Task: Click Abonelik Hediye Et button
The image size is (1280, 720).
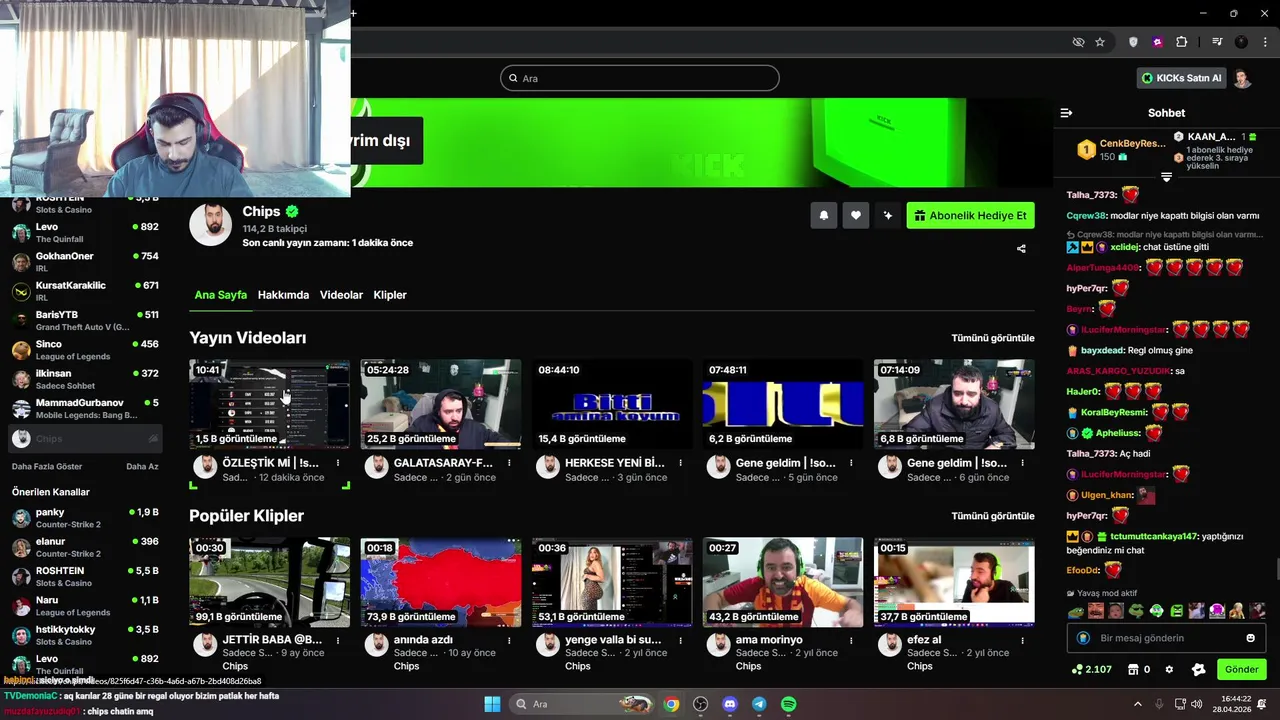Action: [970, 215]
